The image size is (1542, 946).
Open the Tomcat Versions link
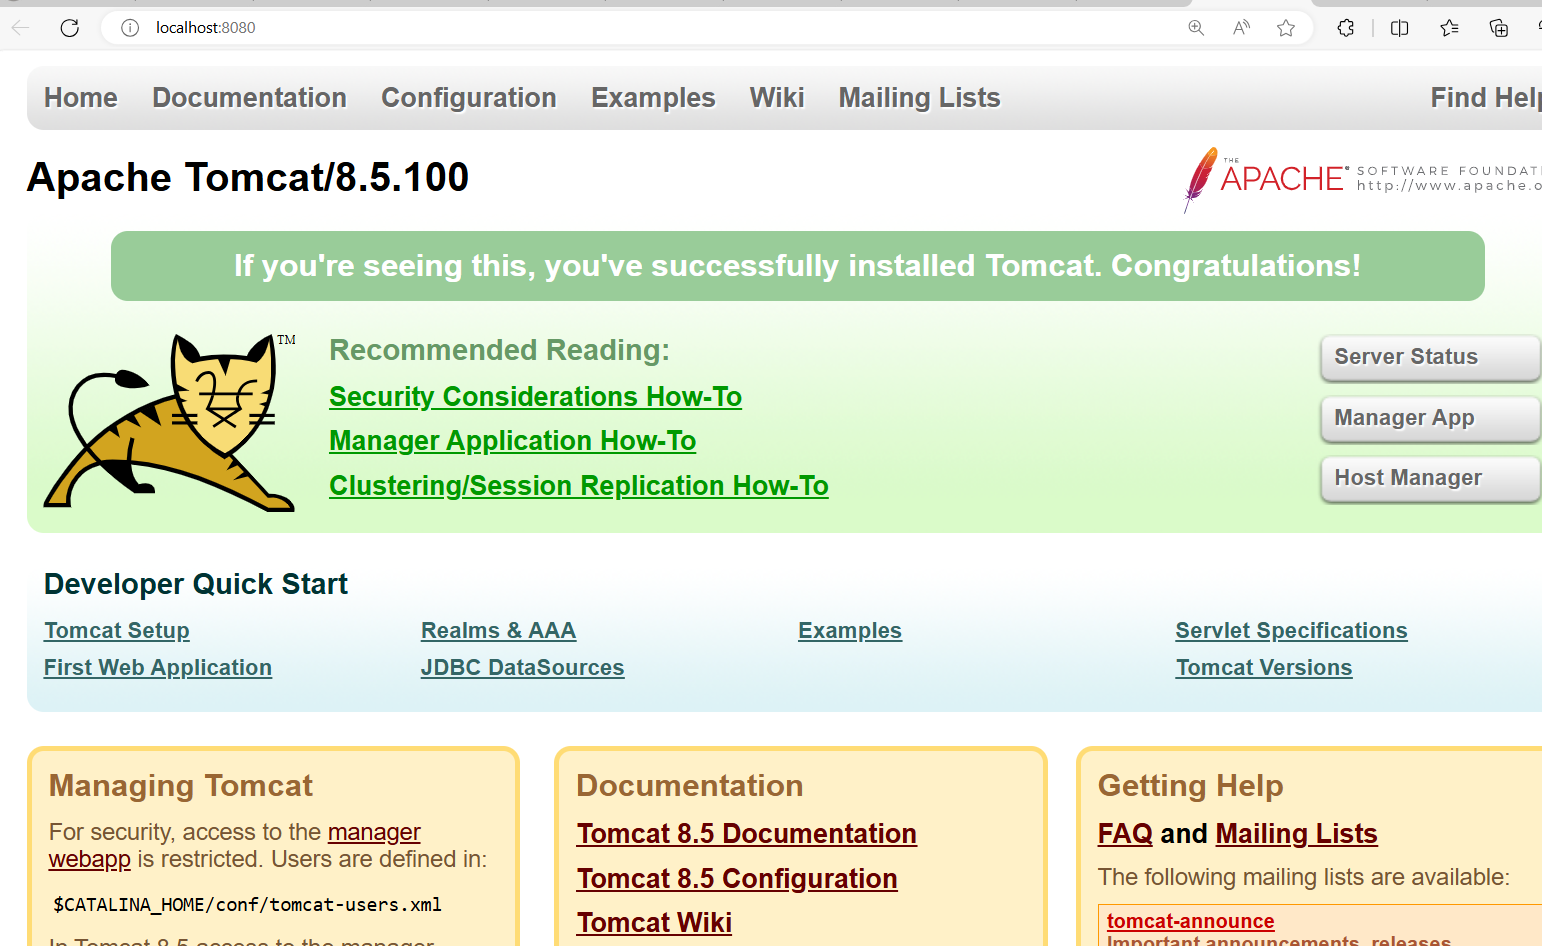pyautogui.click(x=1264, y=668)
